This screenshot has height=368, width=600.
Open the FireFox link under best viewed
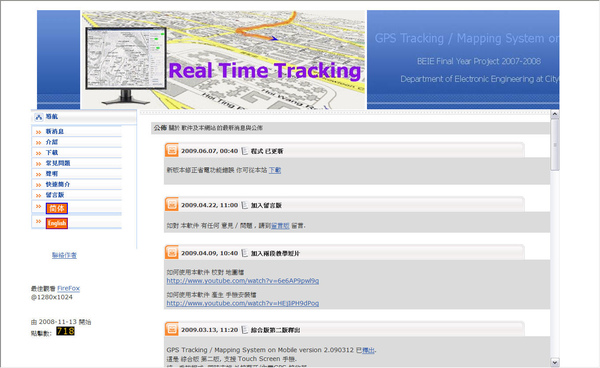click(x=68, y=288)
